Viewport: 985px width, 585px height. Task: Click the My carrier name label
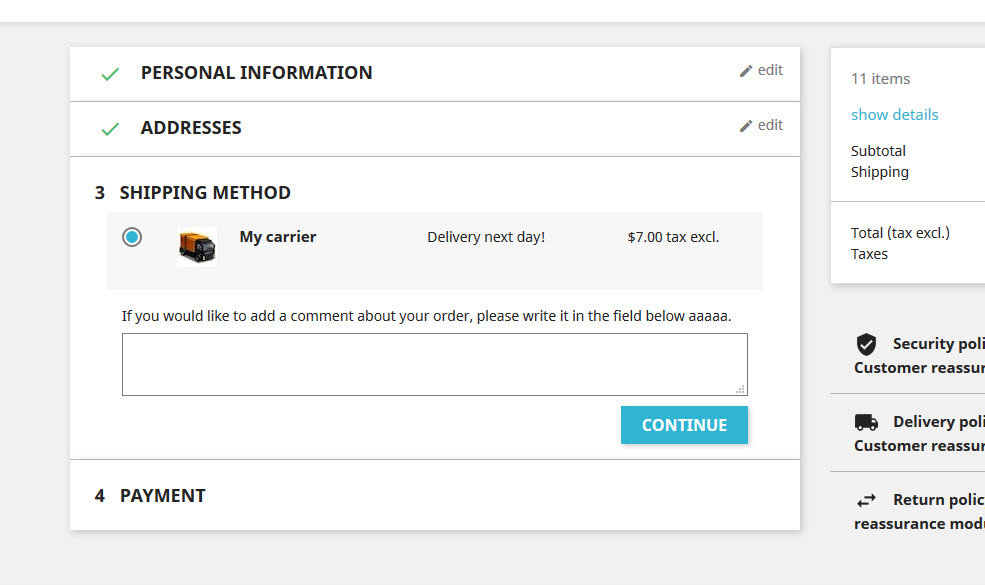(278, 237)
